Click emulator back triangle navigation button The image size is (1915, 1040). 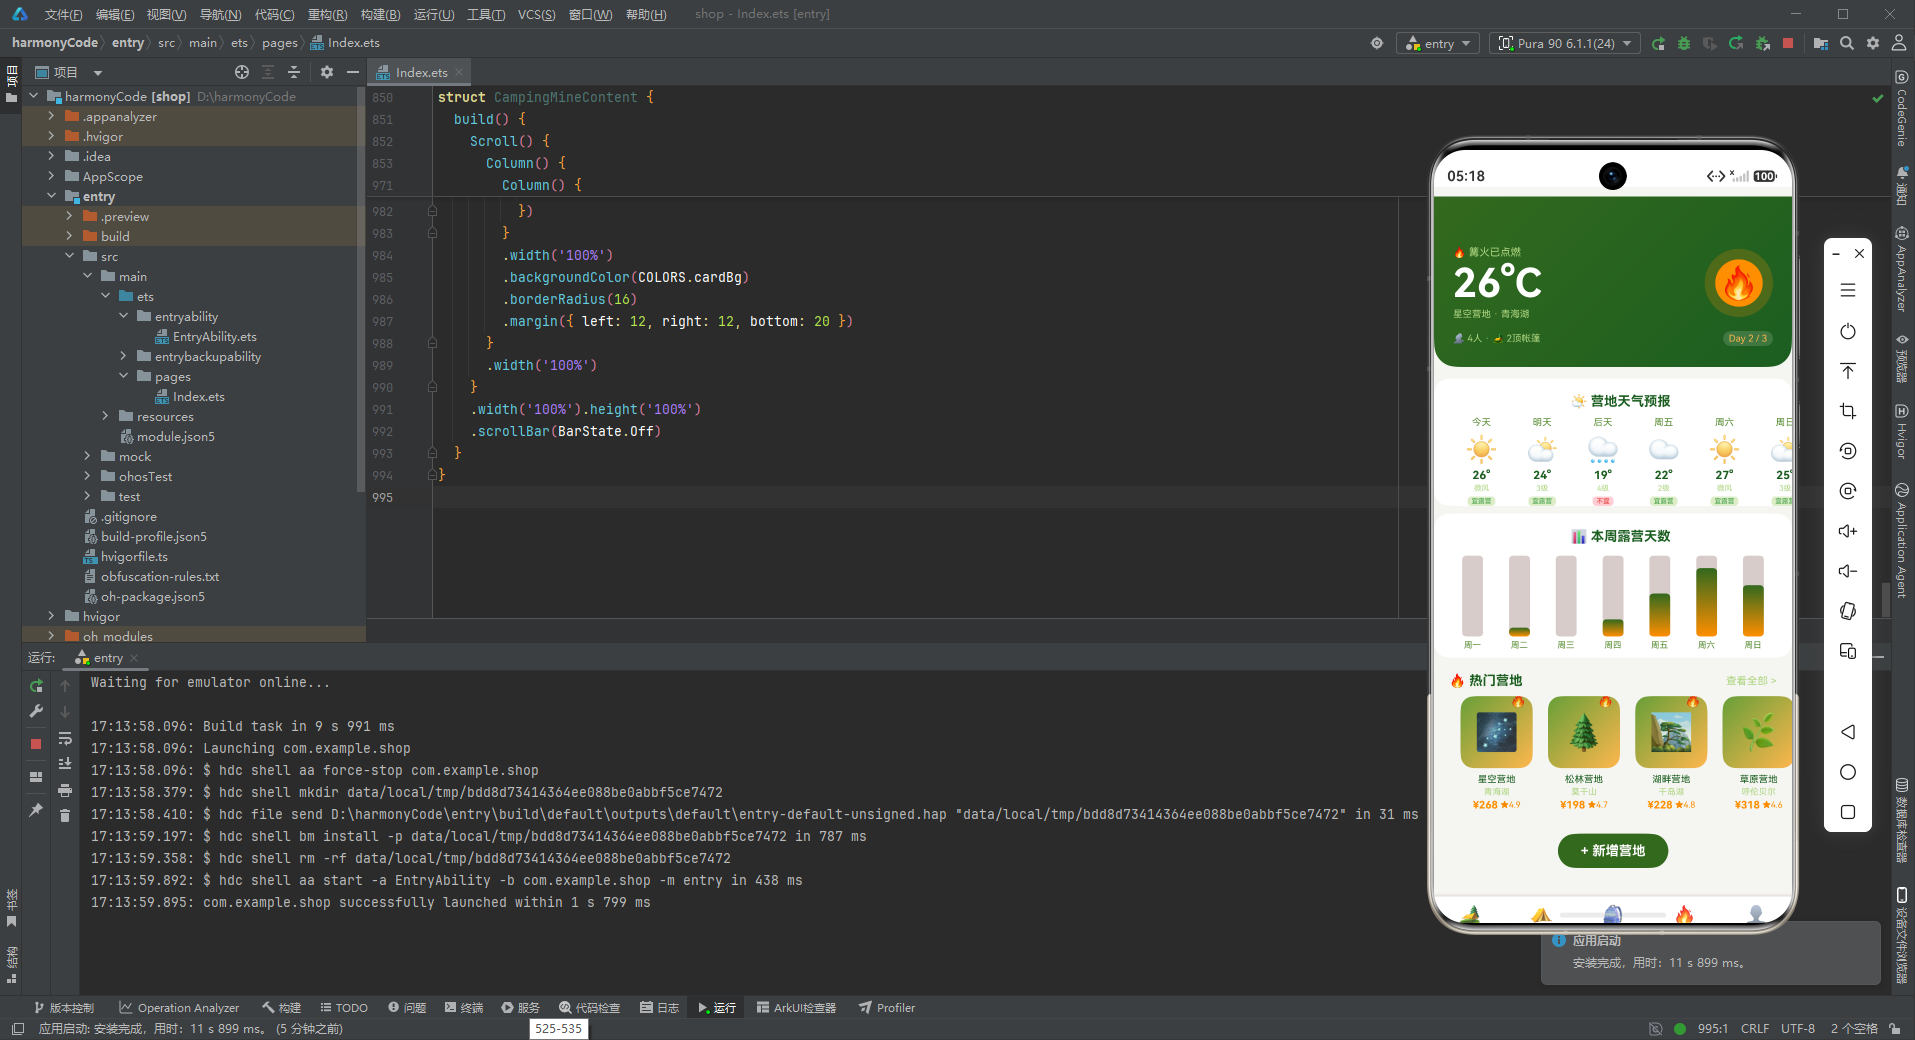(x=1848, y=732)
